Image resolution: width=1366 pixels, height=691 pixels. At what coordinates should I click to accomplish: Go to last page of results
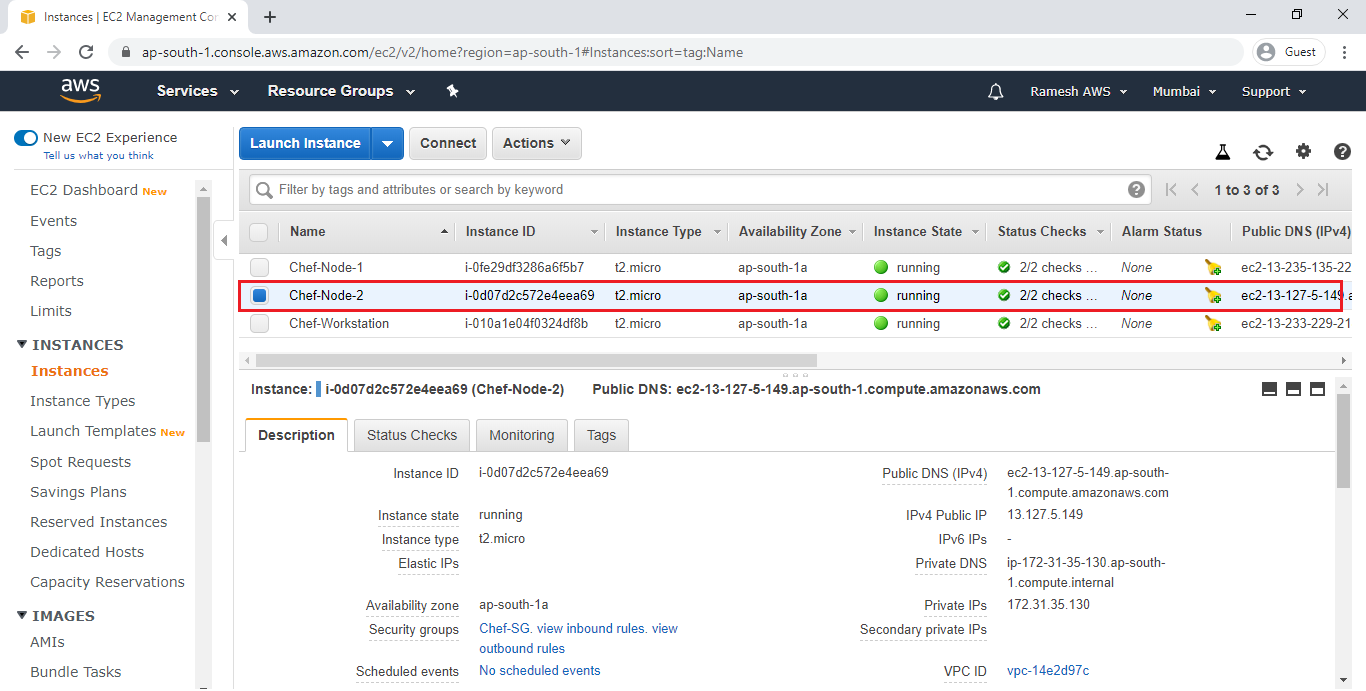click(1323, 190)
